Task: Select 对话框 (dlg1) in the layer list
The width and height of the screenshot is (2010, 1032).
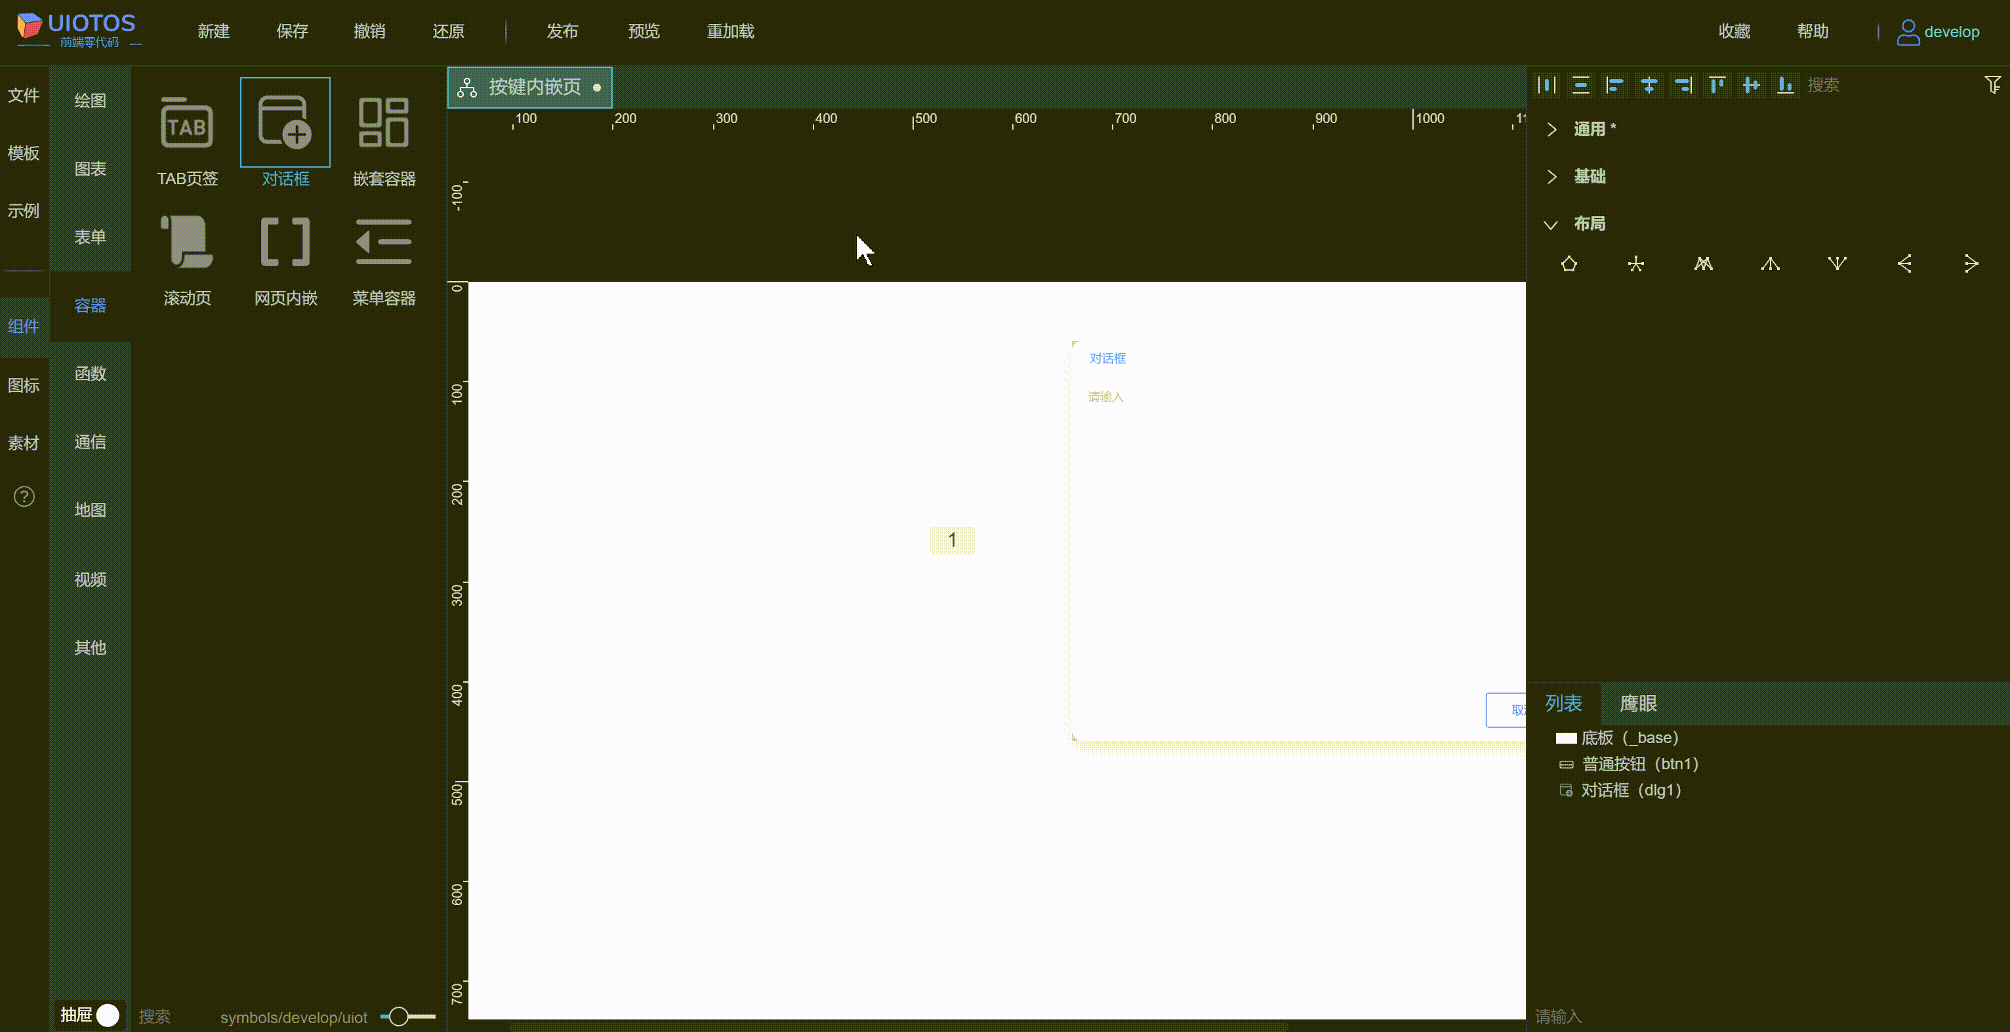Action: [x=1630, y=789]
